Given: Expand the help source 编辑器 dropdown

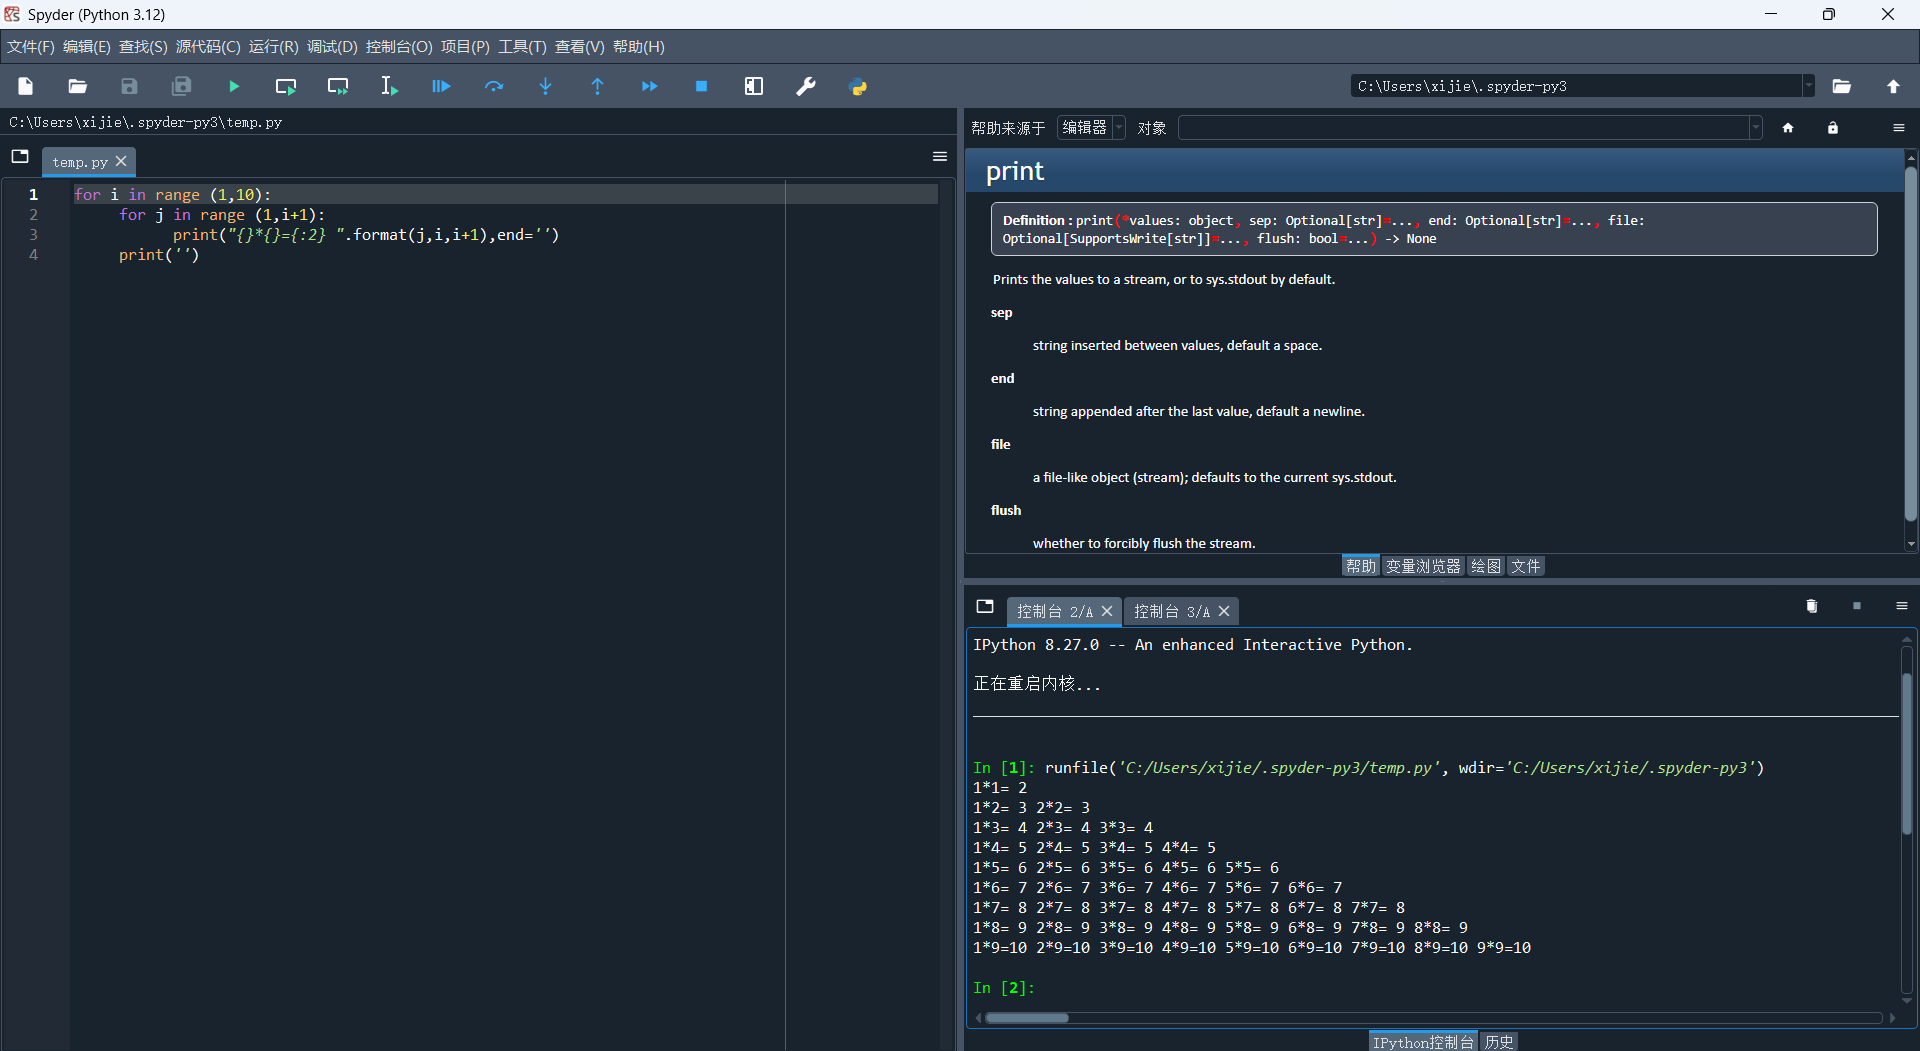Looking at the screenshot, I should coord(1091,128).
